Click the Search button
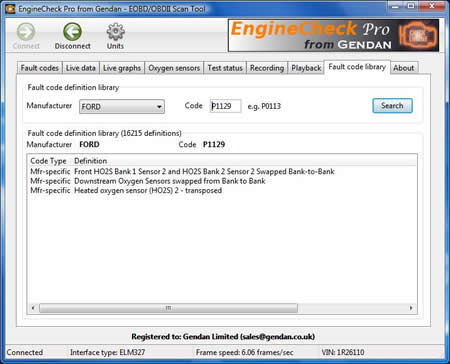Viewport: 450px width, 364px height. click(x=392, y=106)
